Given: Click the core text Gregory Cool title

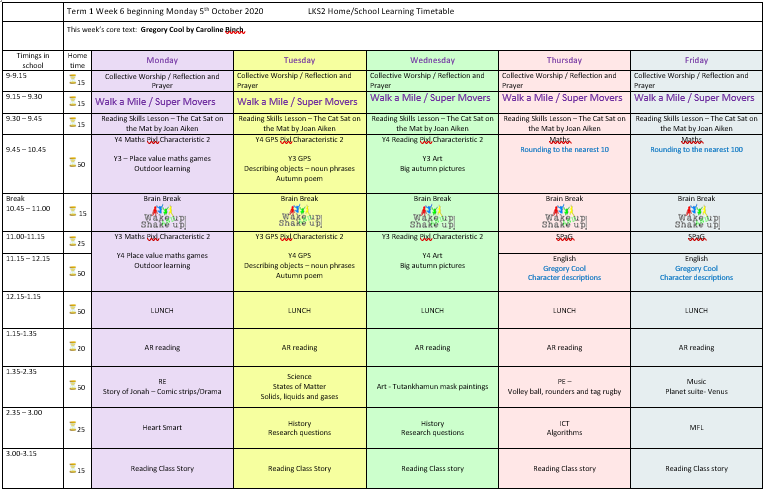Looking at the screenshot, I should (x=192, y=30).
